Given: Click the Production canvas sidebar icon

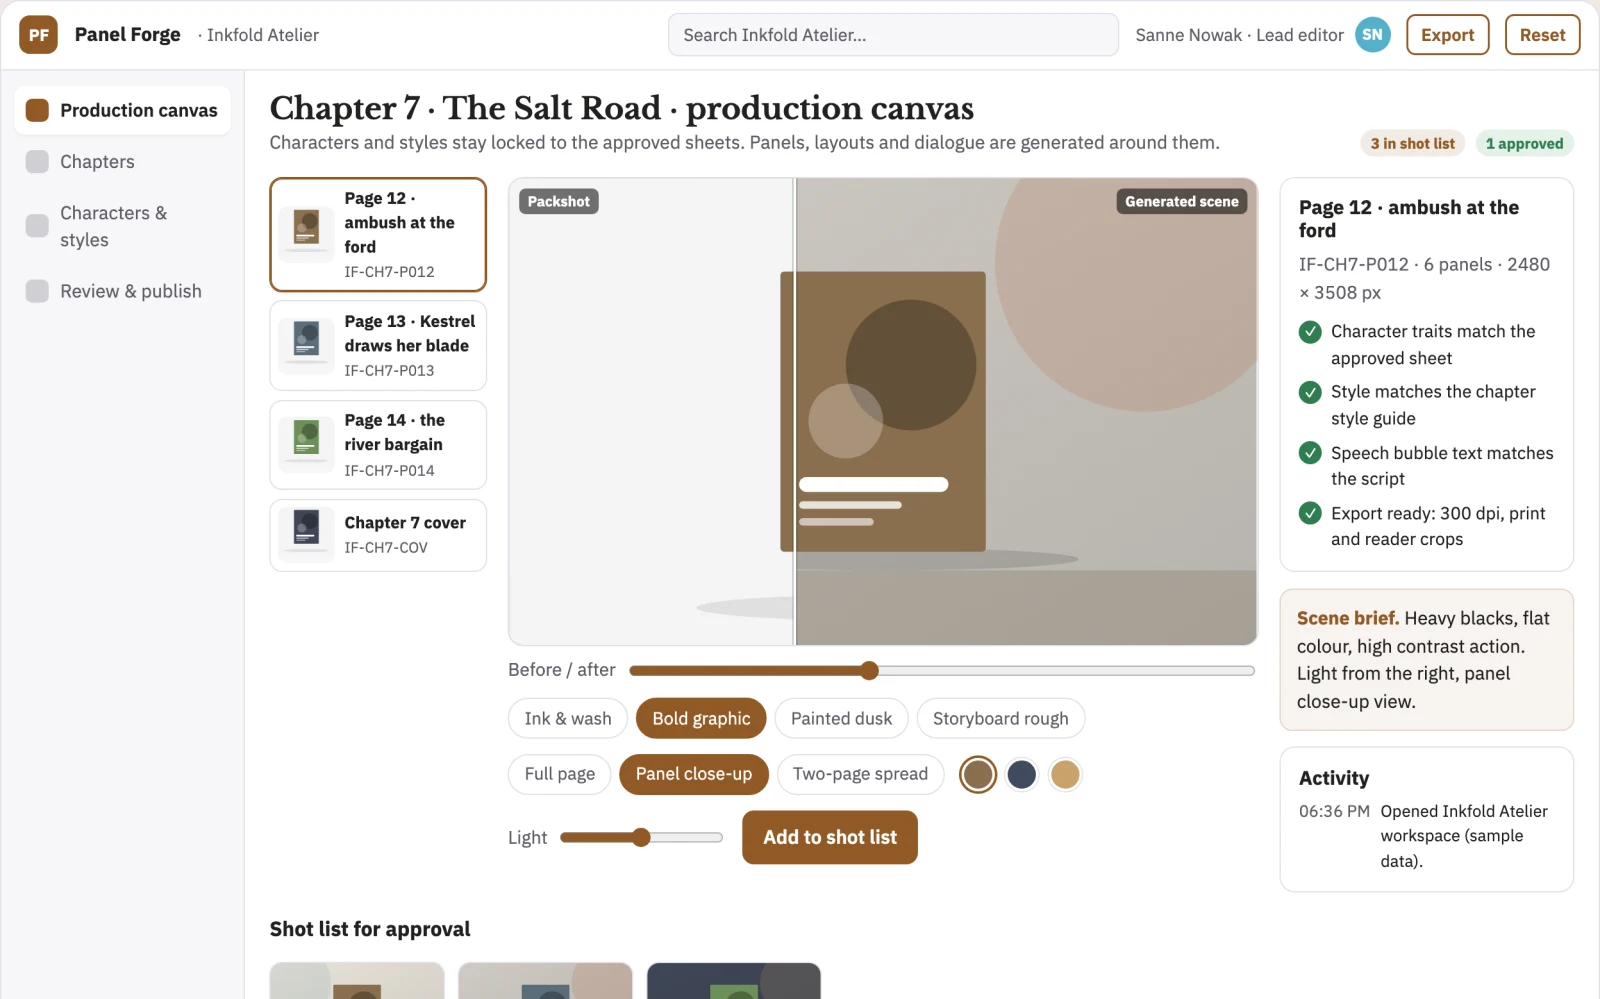Looking at the screenshot, I should click(37, 110).
